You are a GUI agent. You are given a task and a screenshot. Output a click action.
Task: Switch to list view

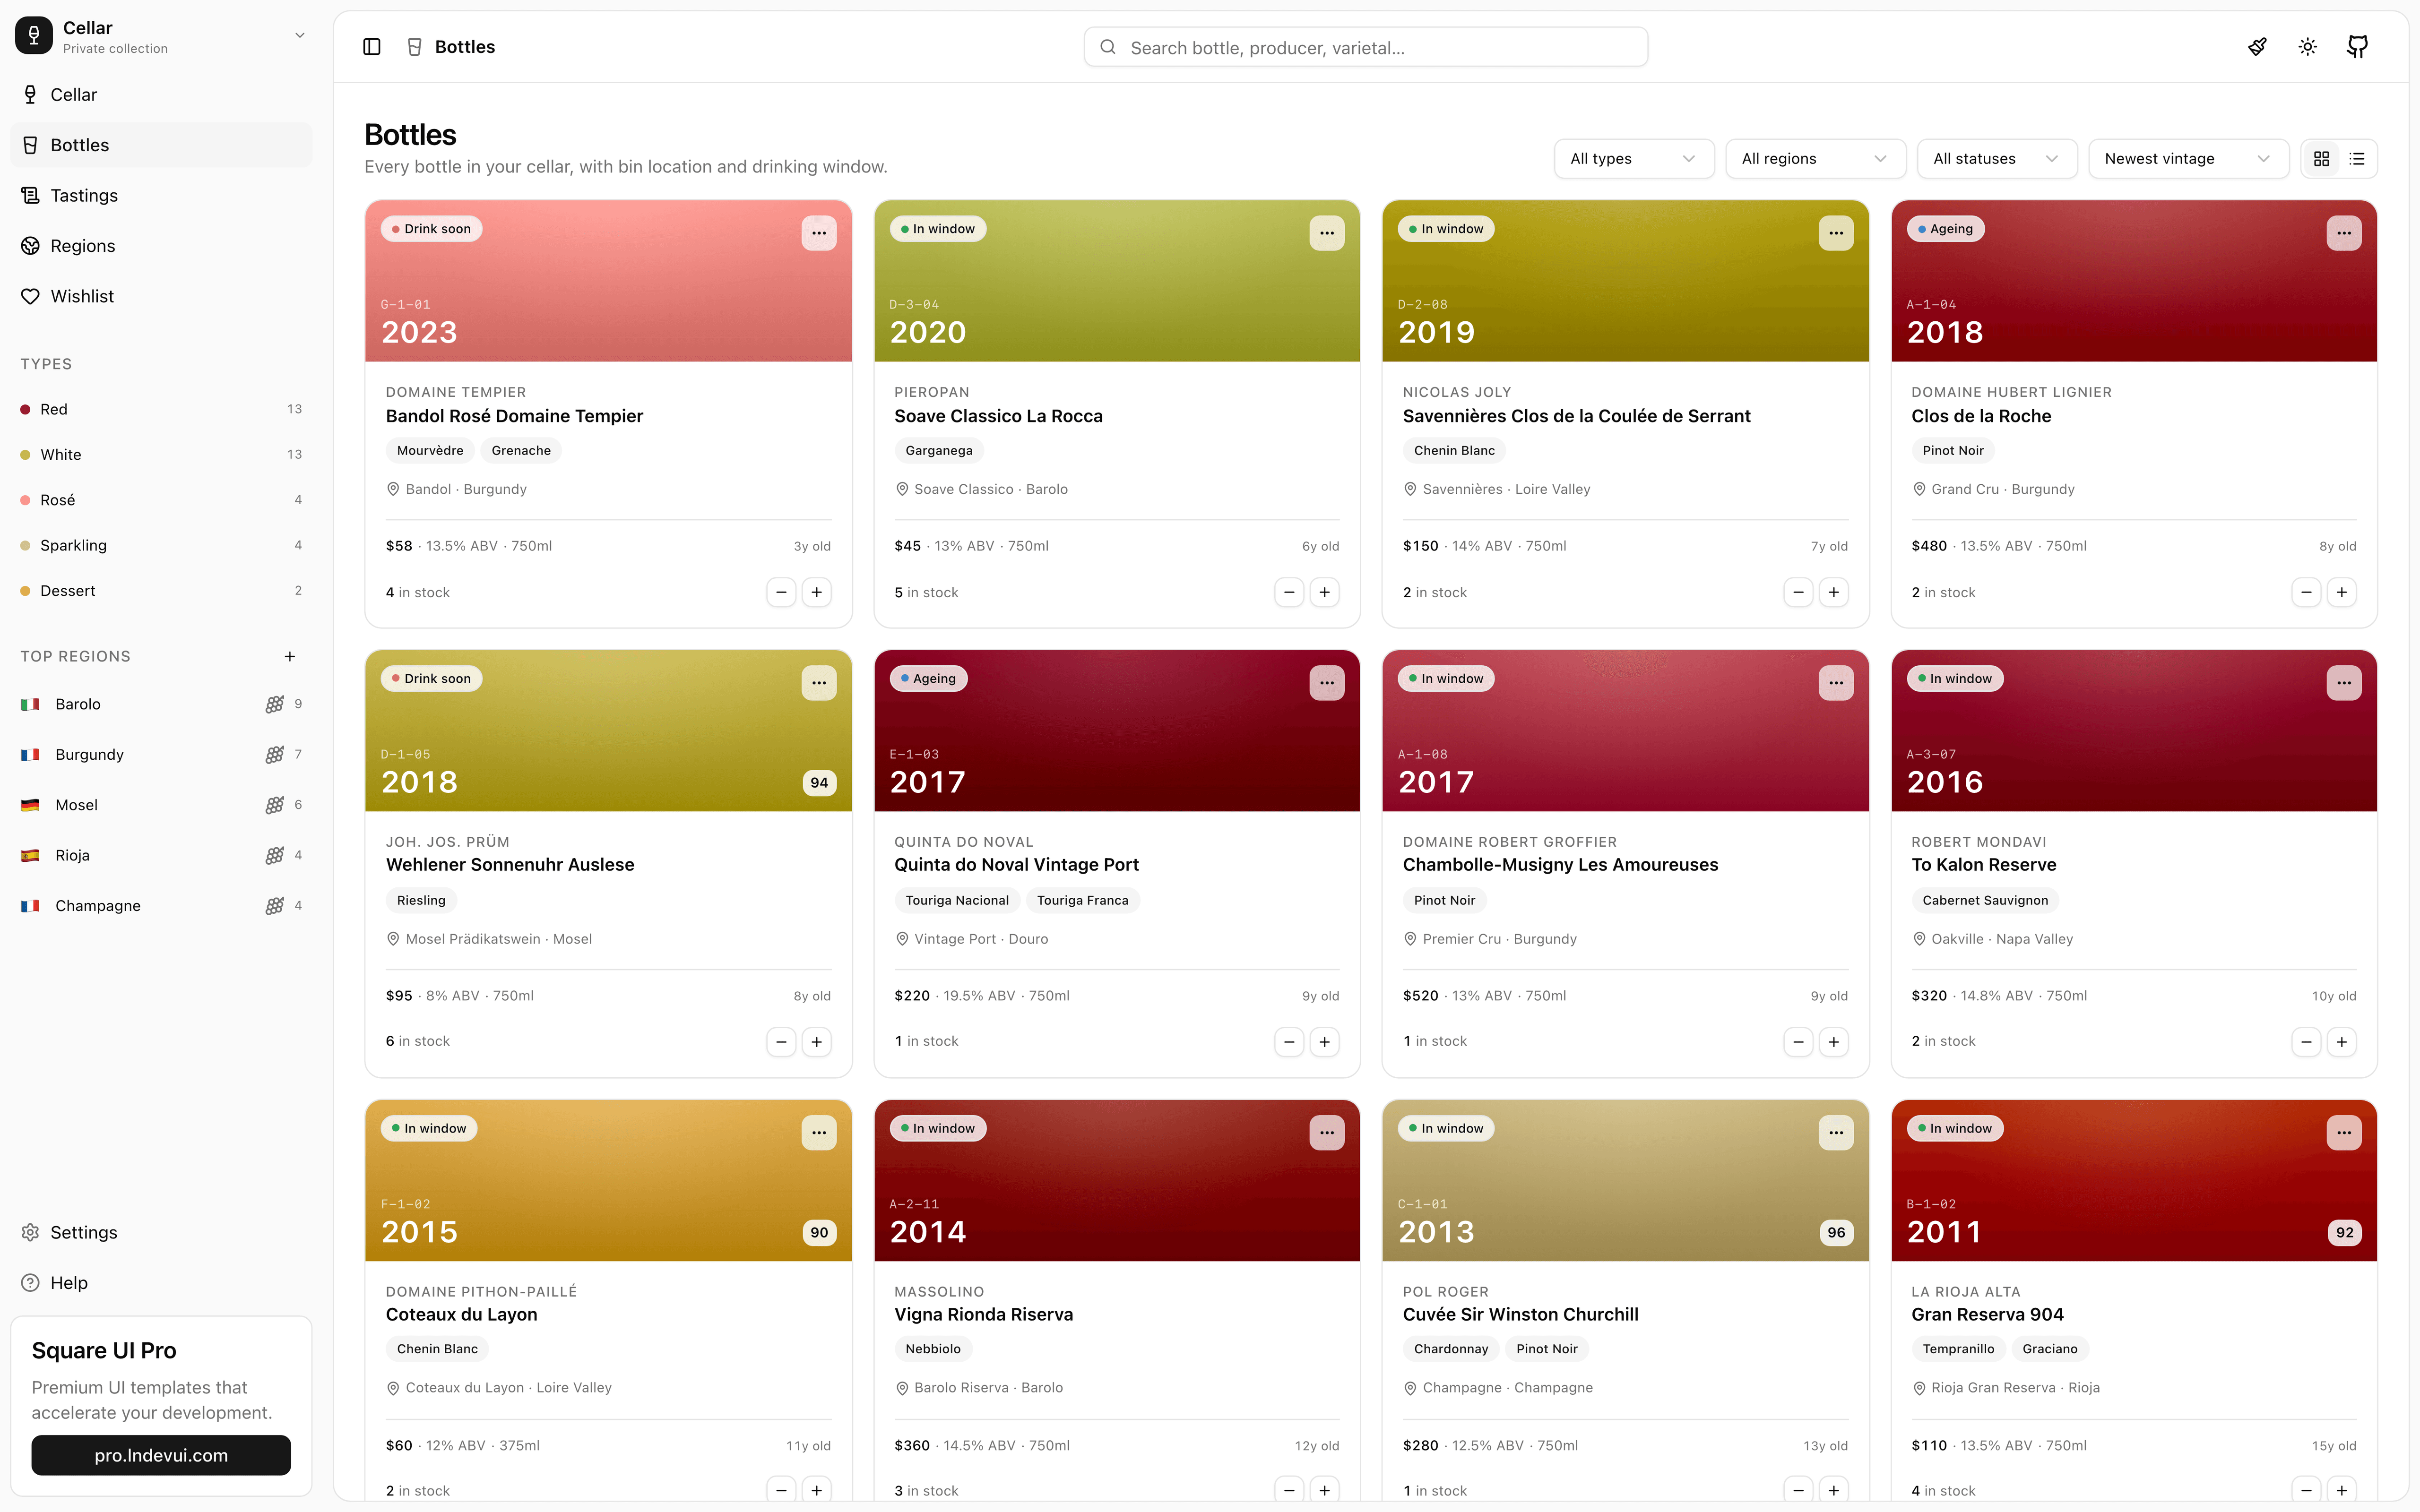tap(2357, 159)
